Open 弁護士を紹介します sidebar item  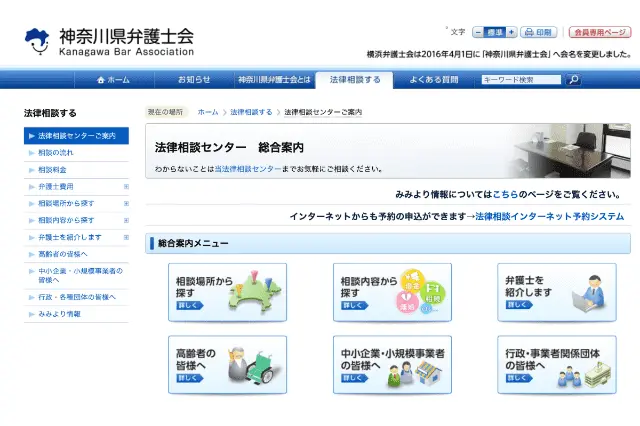[69, 237]
